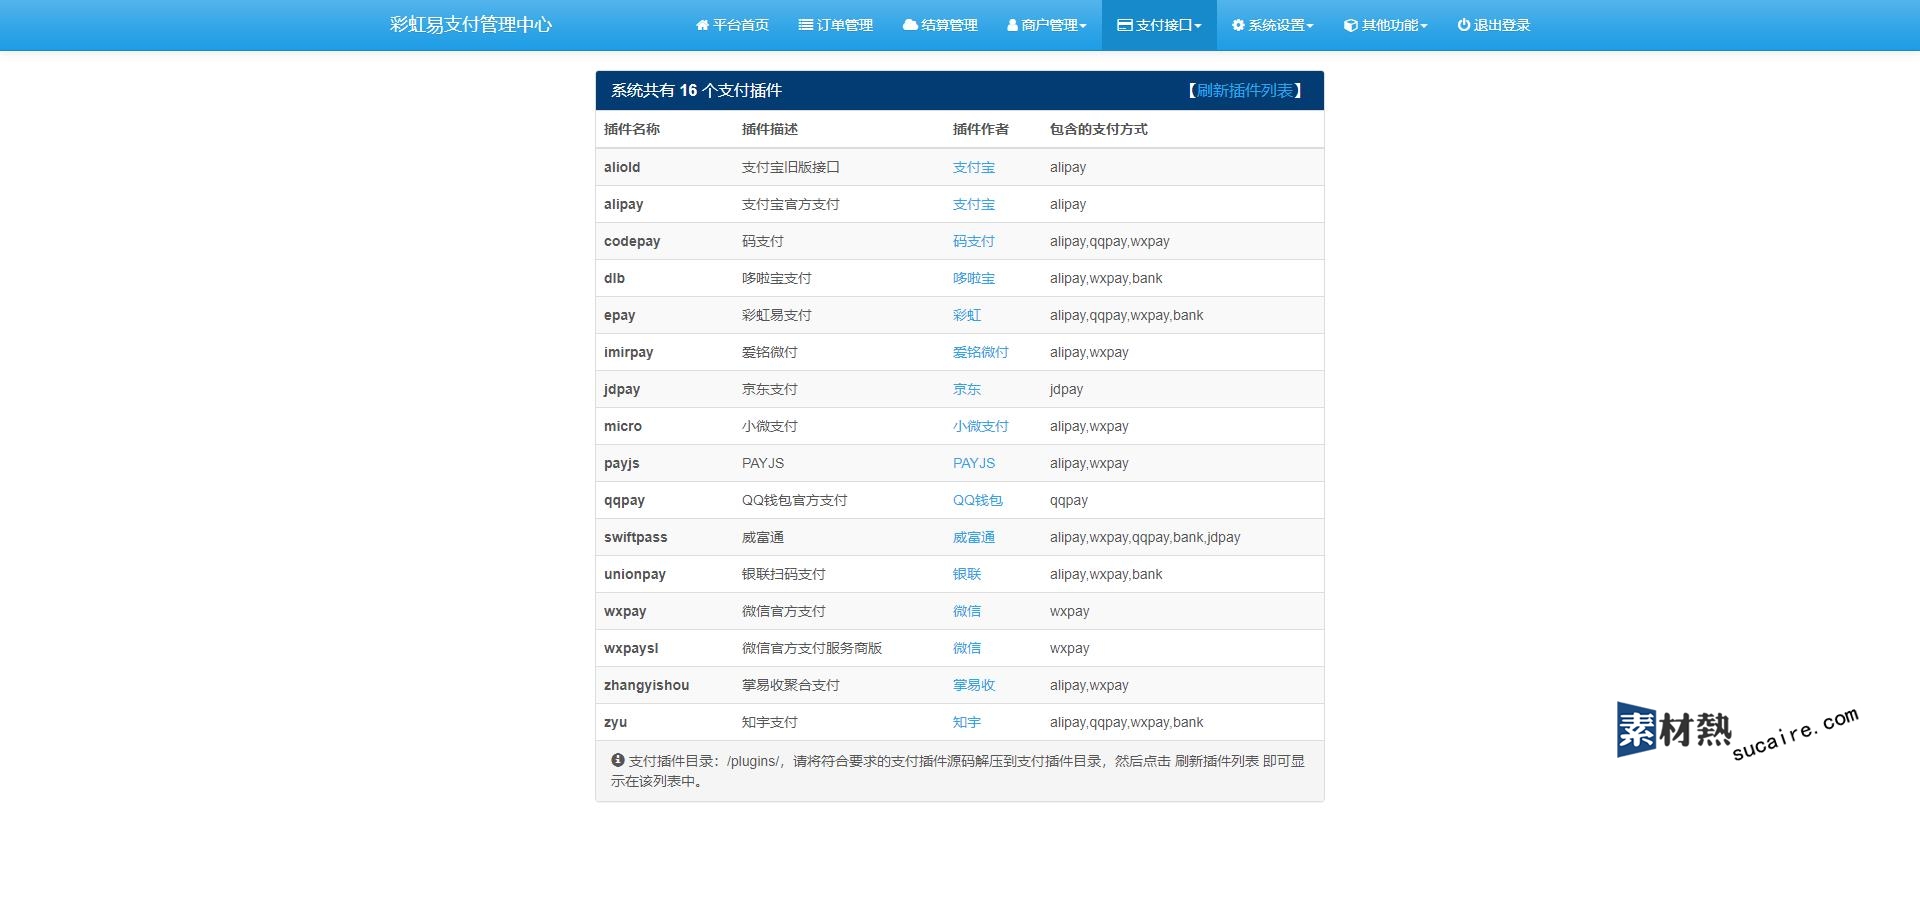1920x915 pixels.
Task: Click the zyu plugin name
Action: [615, 722]
